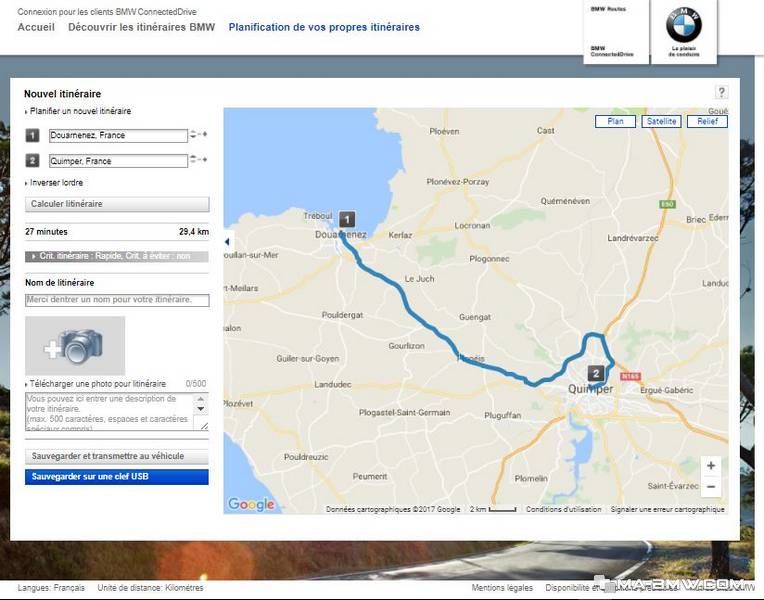Viewport: 764px width, 600px height.
Task: Collapse side panel with blue arrow
Action: point(228,241)
